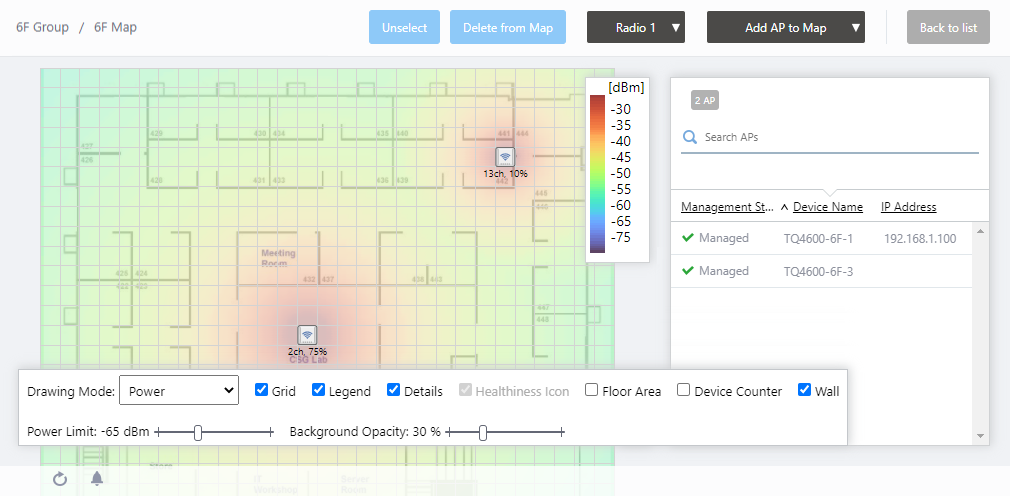Open the notifications bell icon
Image resolution: width=1010 pixels, height=496 pixels.
pyautogui.click(x=97, y=478)
